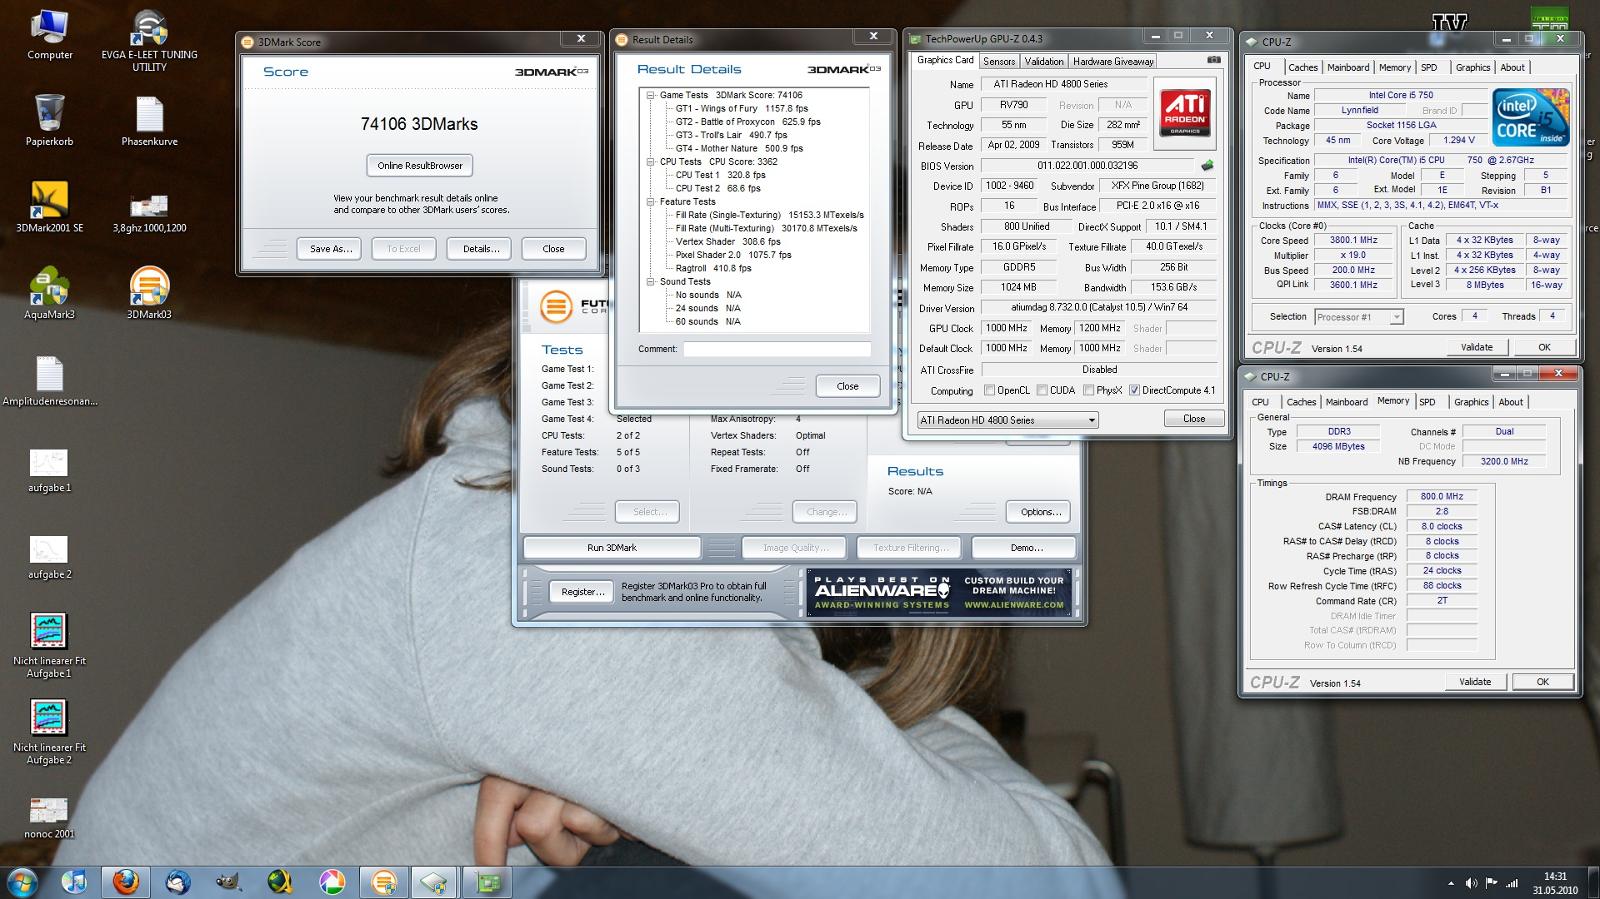Click Close in the Result Details window

(x=847, y=386)
